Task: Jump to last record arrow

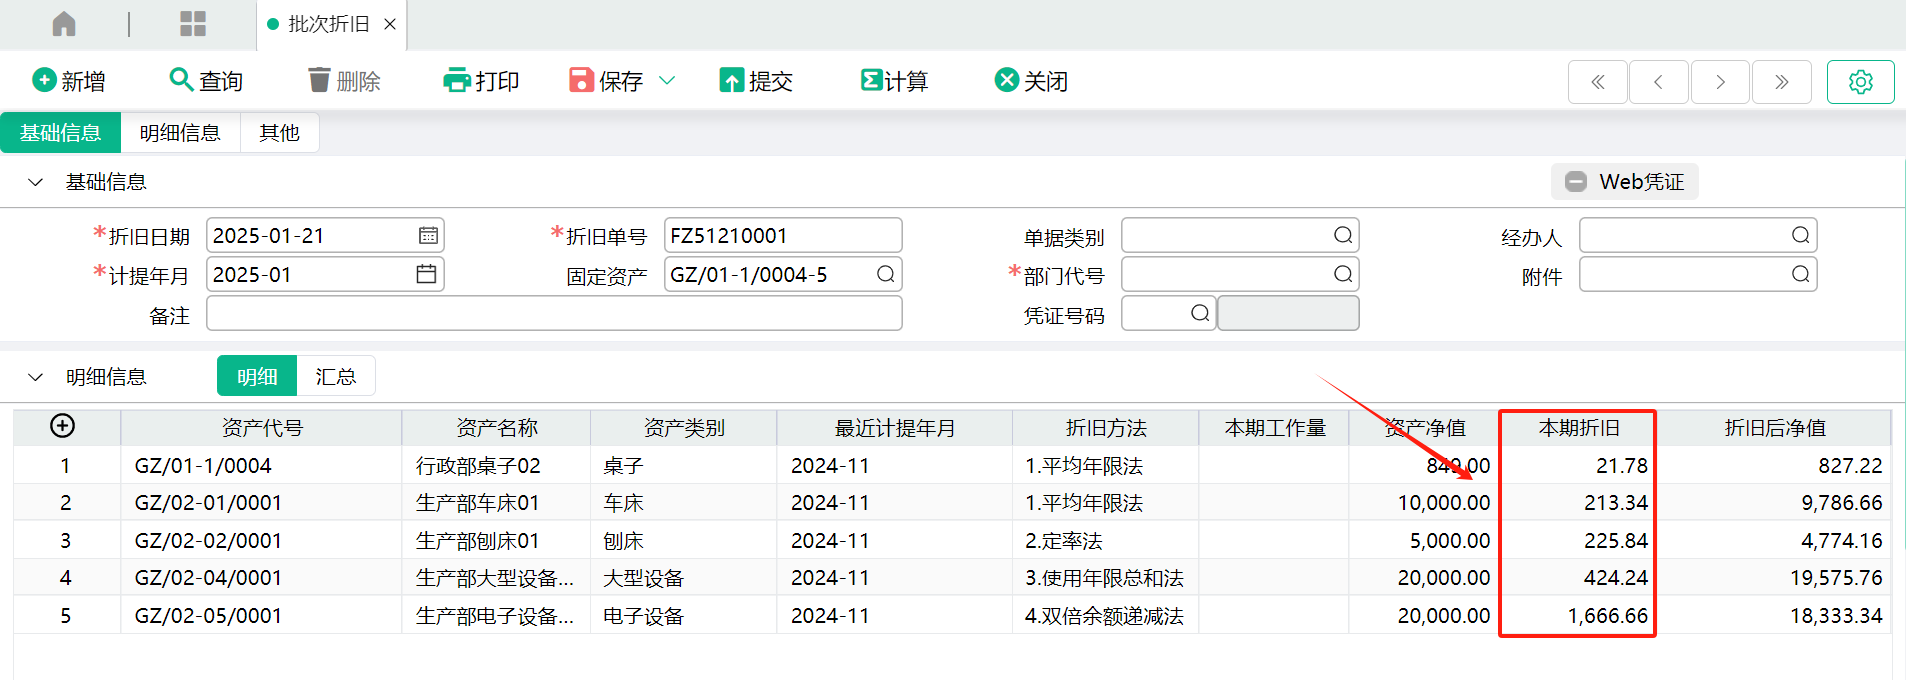Action: pyautogui.click(x=1781, y=82)
